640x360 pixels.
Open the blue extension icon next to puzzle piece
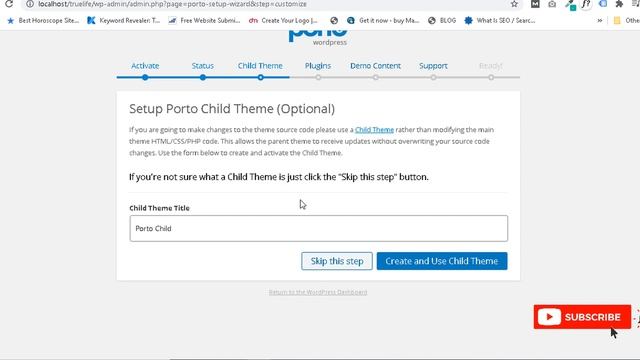pos(603,4)
